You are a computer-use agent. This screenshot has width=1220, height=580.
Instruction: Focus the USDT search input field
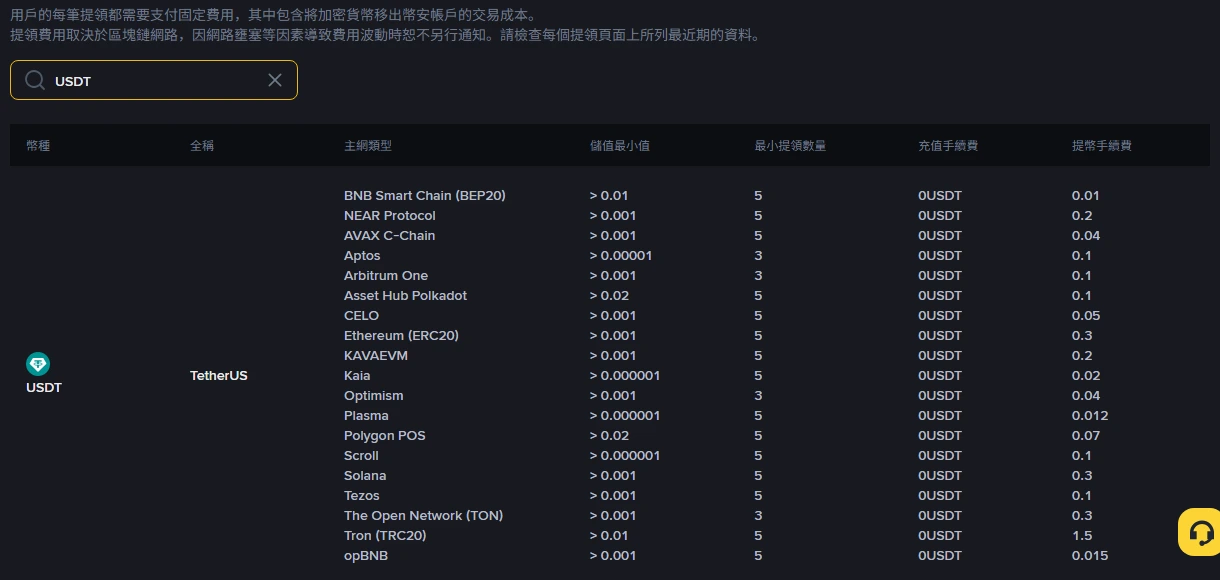coord(154,80)
